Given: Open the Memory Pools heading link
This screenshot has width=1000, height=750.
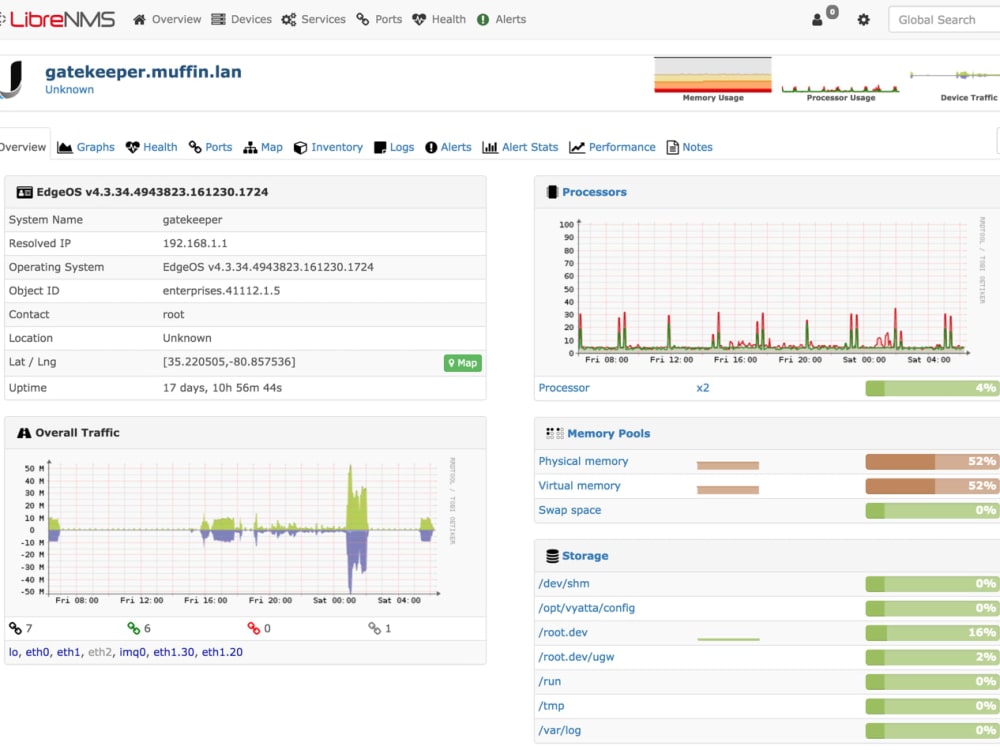Looking at the screenshot, I should tap(609, 434).
